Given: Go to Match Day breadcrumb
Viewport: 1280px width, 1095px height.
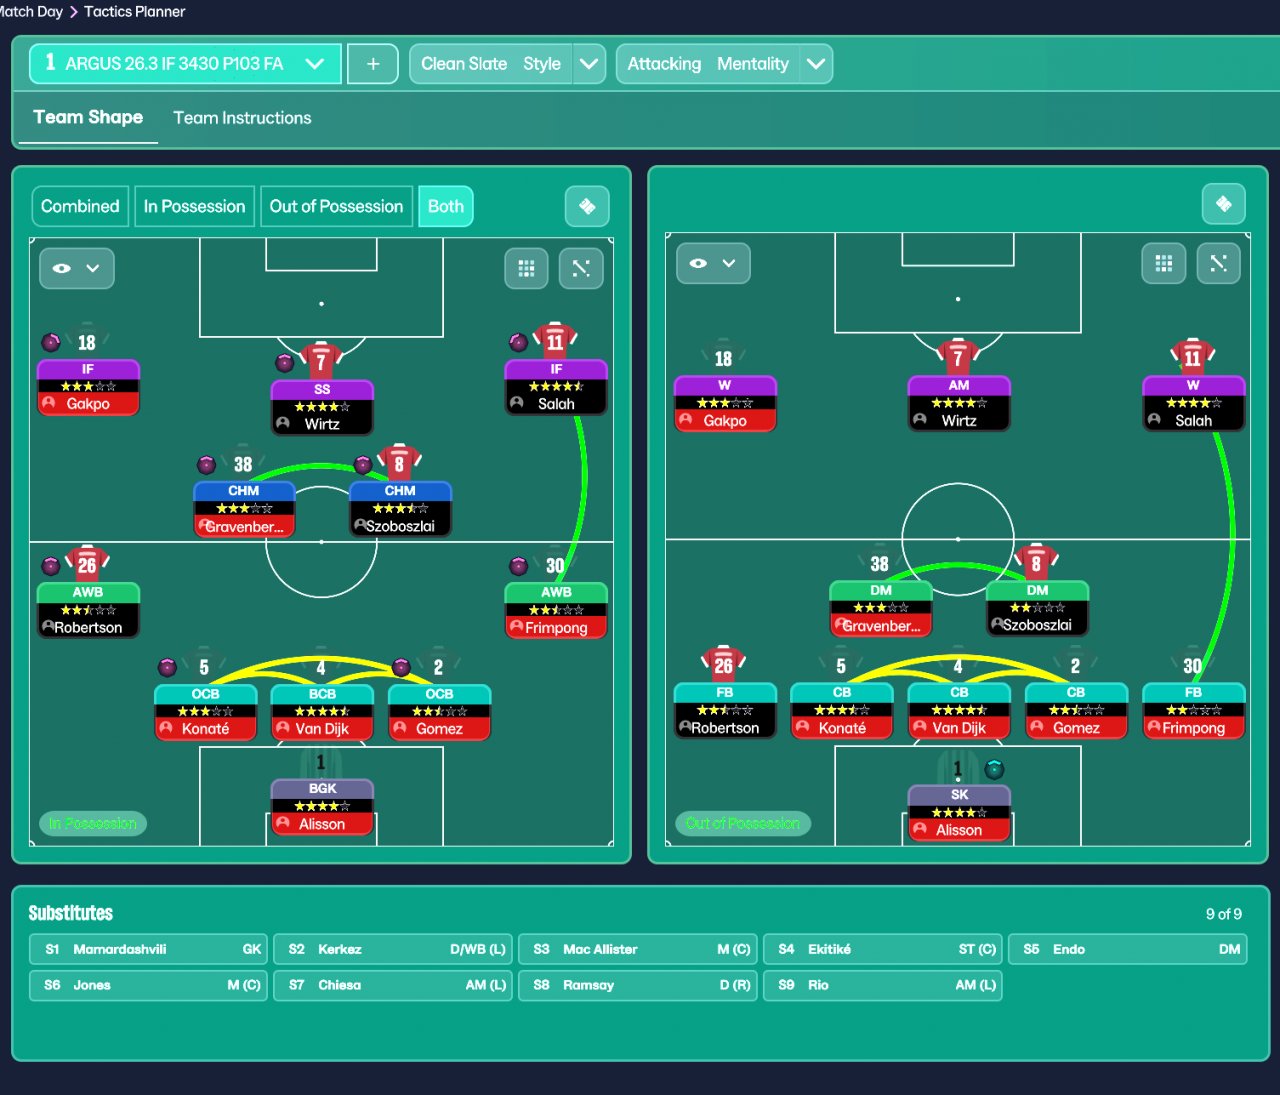Looking at the screenshot, I should pyautogui.click(x=31, y=11).
